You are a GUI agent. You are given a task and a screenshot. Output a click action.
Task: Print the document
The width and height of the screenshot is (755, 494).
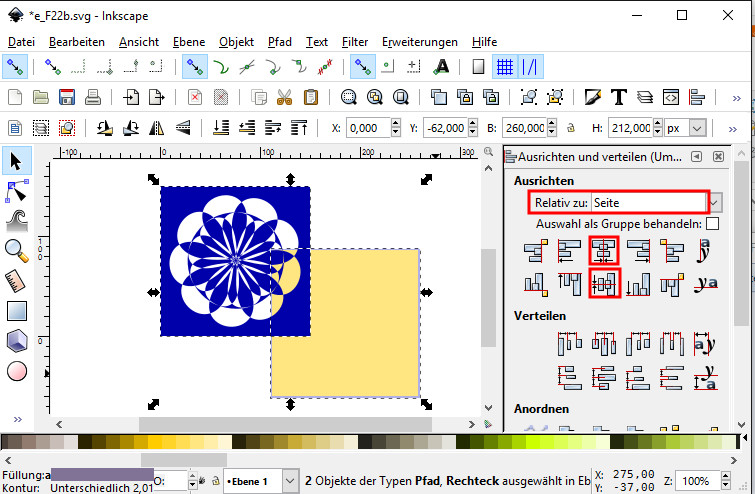tap(92, 97)
